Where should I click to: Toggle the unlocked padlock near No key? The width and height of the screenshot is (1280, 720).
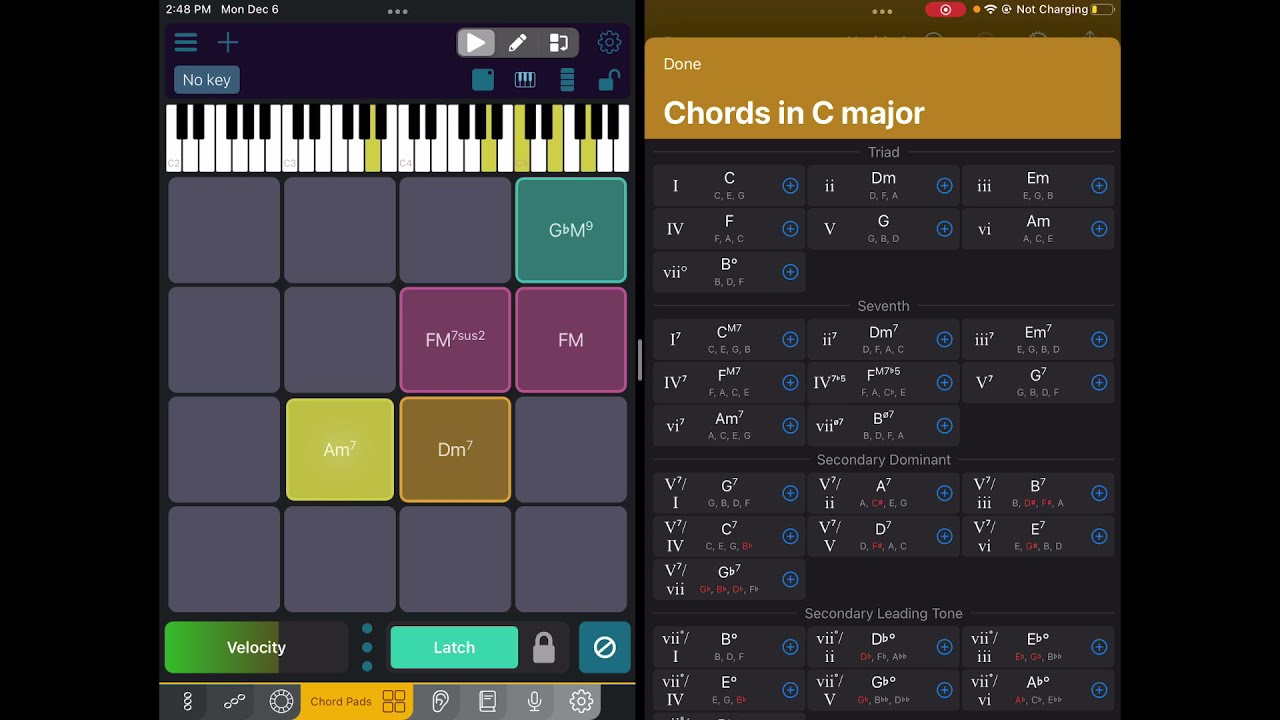click(x=609, y=80)
